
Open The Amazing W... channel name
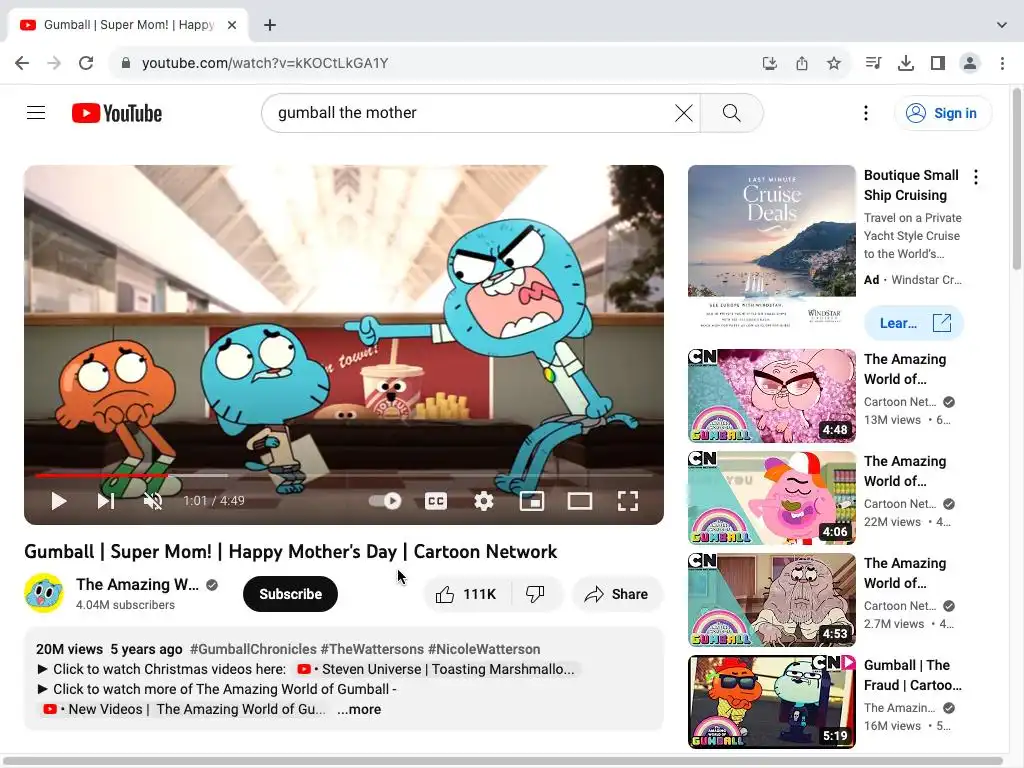click(137, 584)
